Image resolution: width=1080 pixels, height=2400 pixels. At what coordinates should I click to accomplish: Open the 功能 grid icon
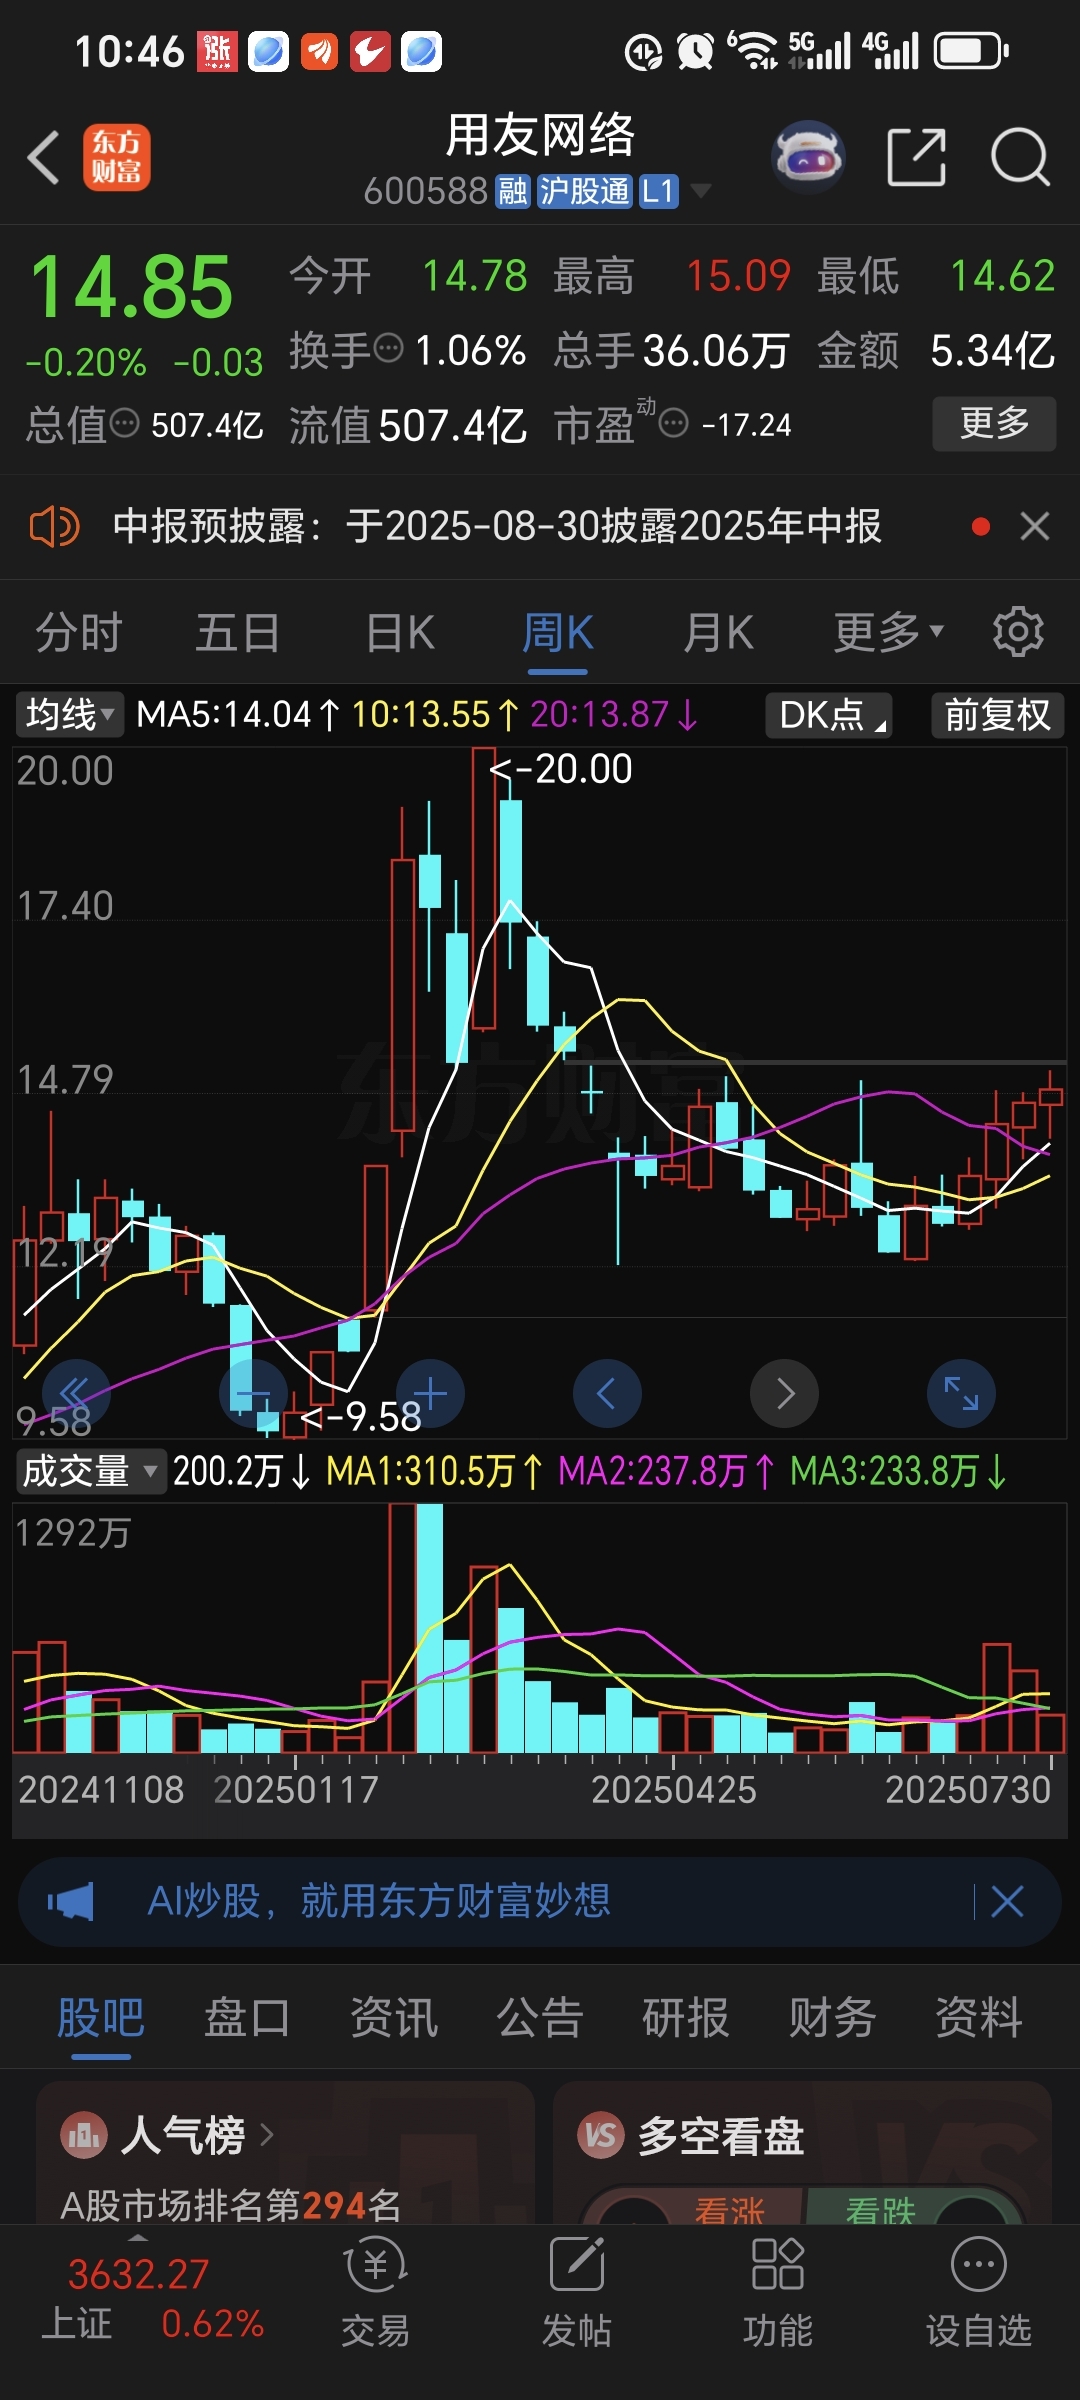778,2265
